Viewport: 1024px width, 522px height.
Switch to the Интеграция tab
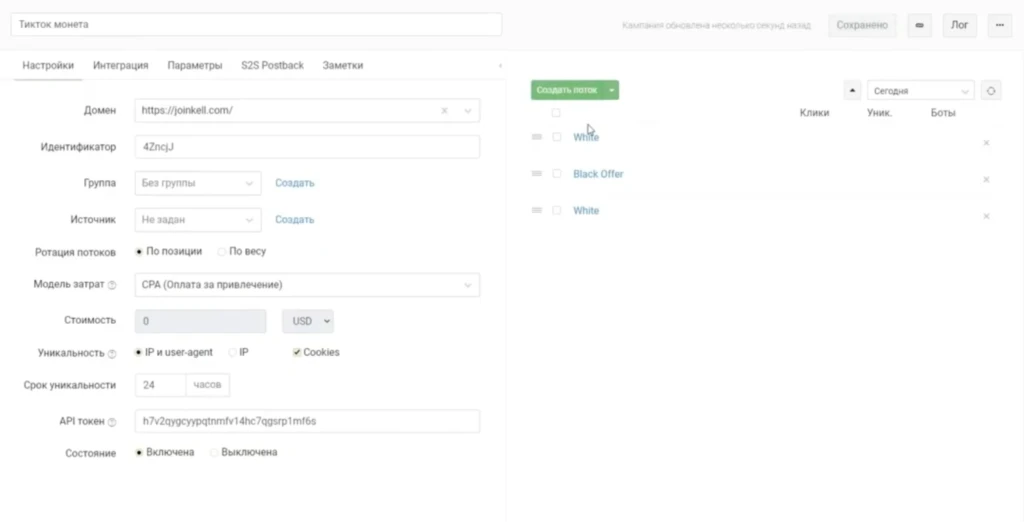[x=120, y=65]
